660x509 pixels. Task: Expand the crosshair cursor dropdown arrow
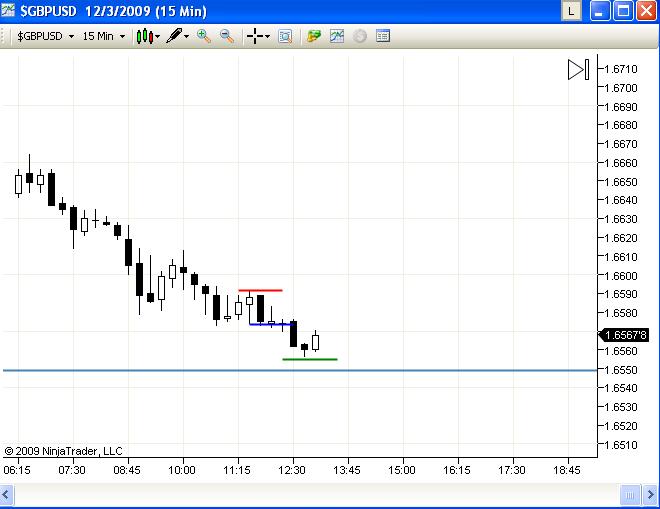[x=267, y=37]
